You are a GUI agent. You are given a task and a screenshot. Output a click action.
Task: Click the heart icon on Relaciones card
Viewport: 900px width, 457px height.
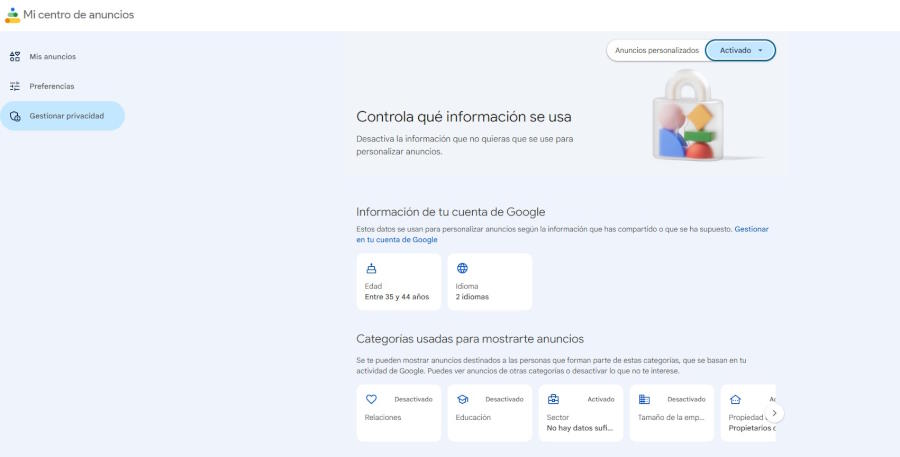click(x=371, y=399)
